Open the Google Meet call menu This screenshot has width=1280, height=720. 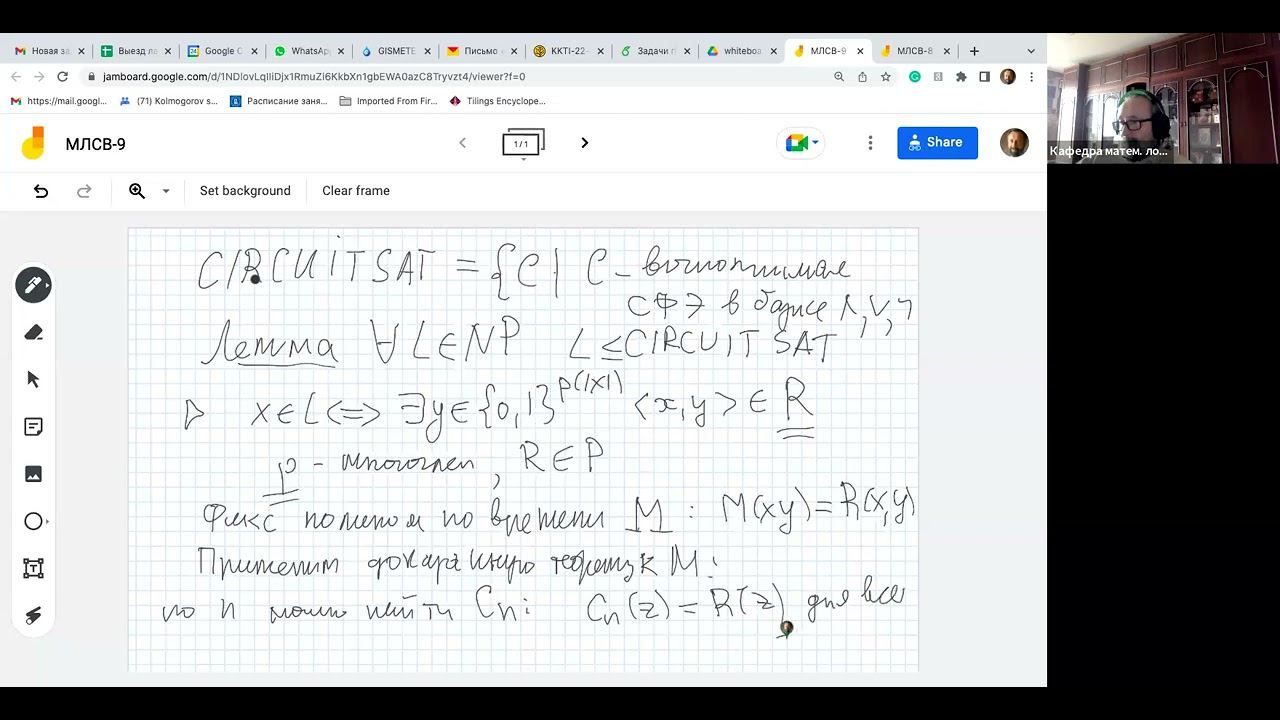point(803,143)
